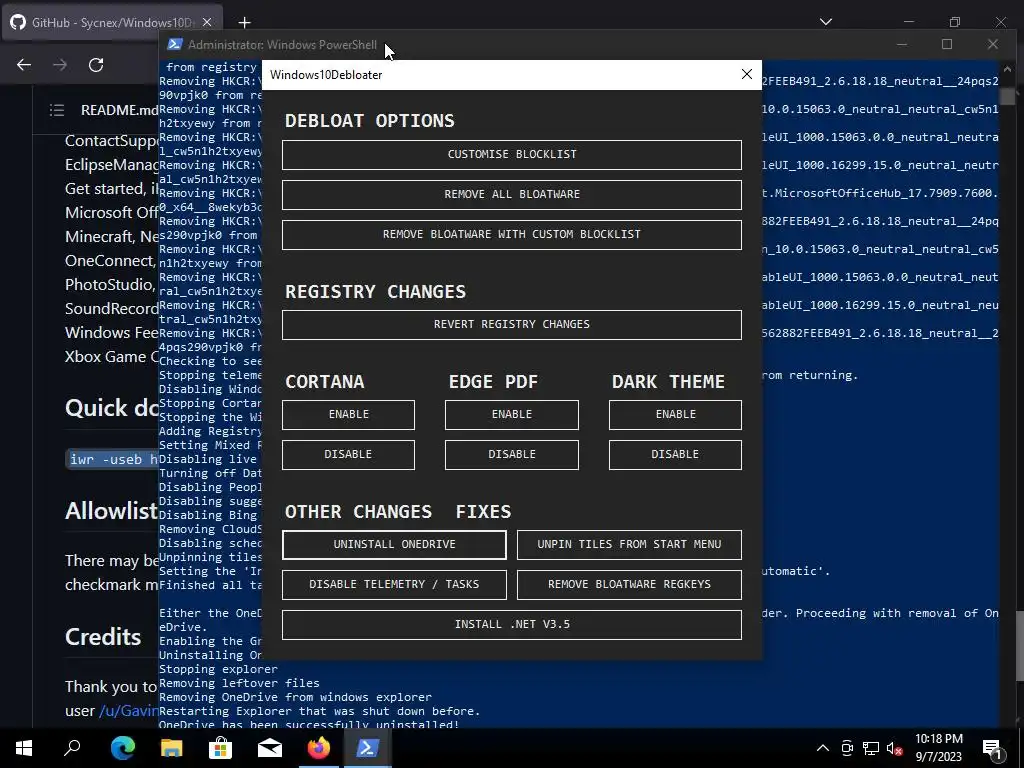This screenshot has width=1024, height=768.
Task: Open the Windows Start menu
Action: [x=24, y=748]
